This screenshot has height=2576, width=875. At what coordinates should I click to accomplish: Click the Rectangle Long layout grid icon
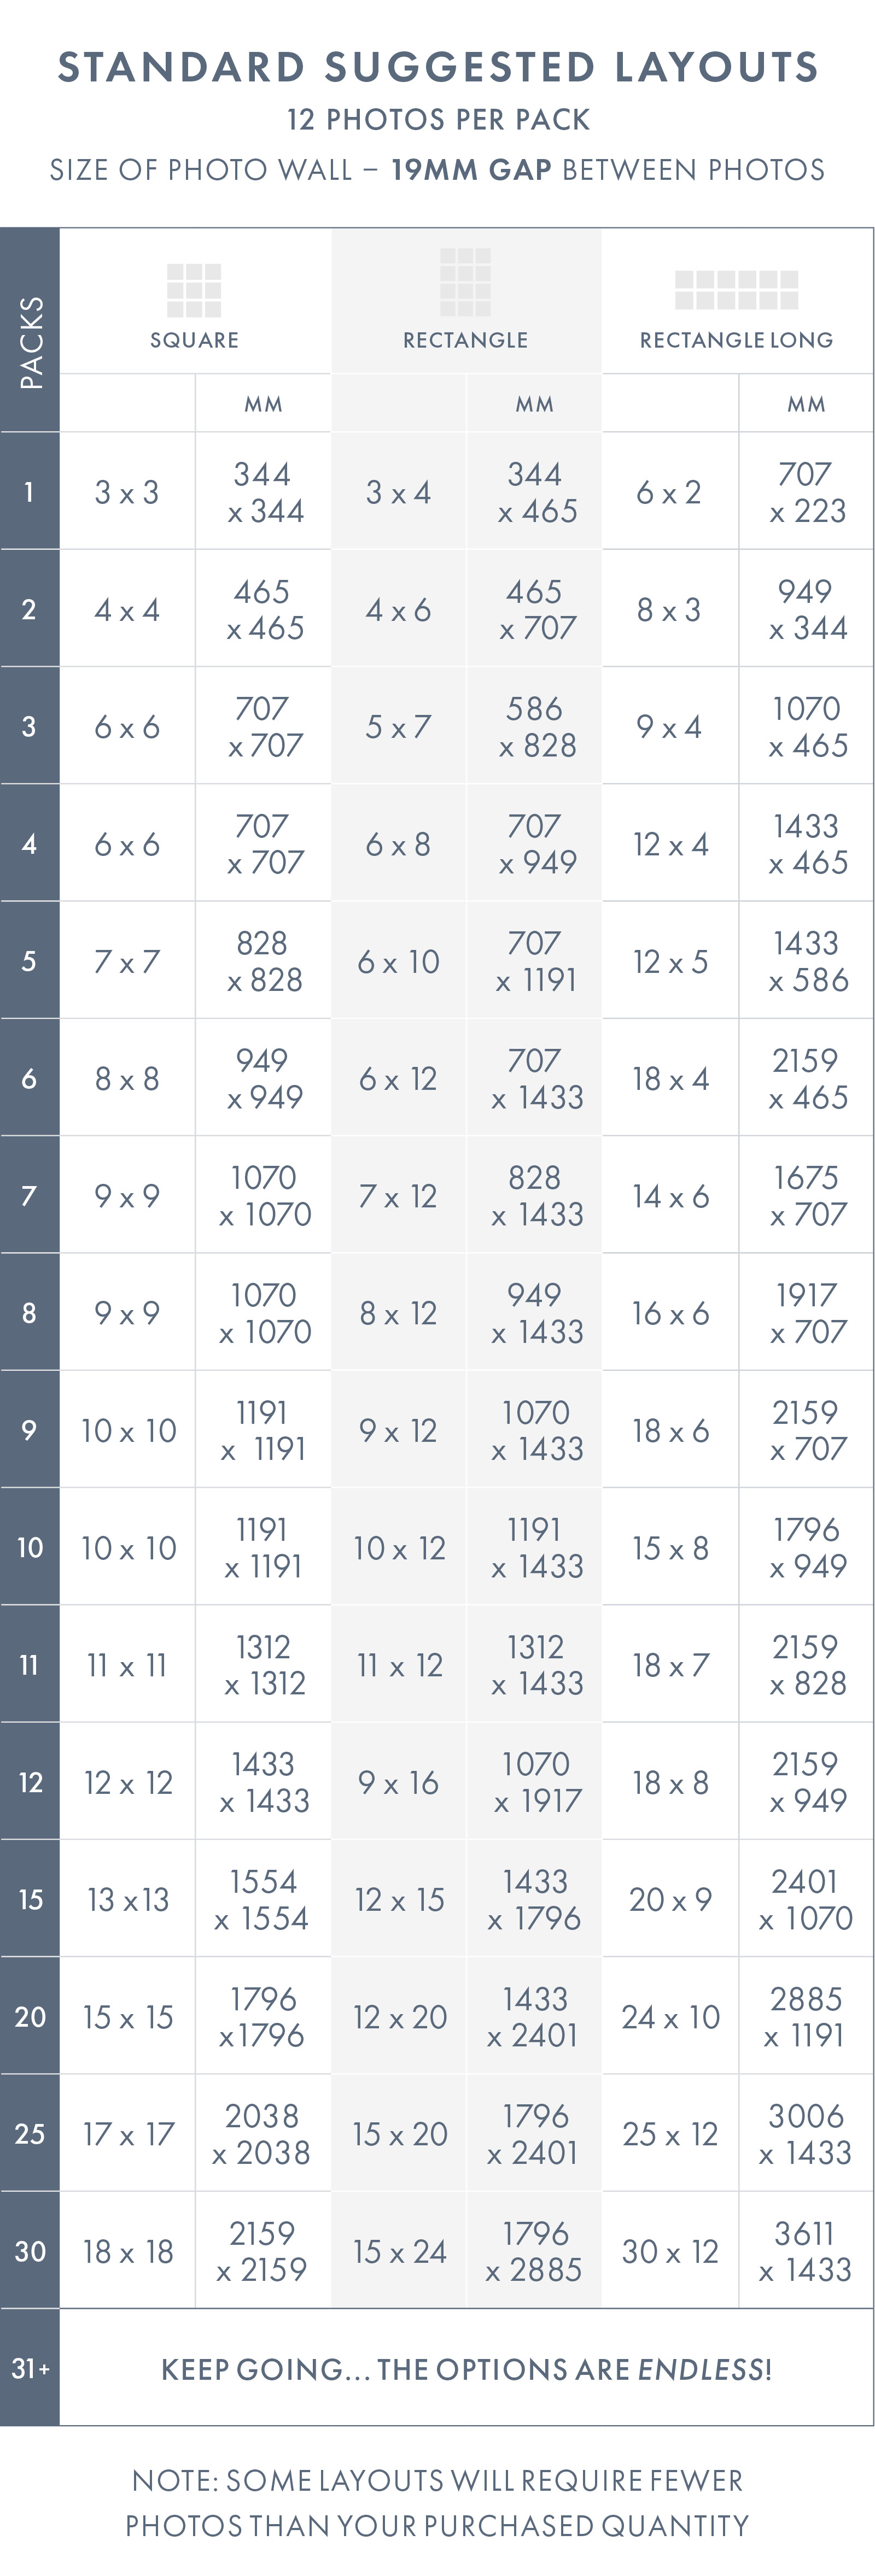[x=736, y=290]
